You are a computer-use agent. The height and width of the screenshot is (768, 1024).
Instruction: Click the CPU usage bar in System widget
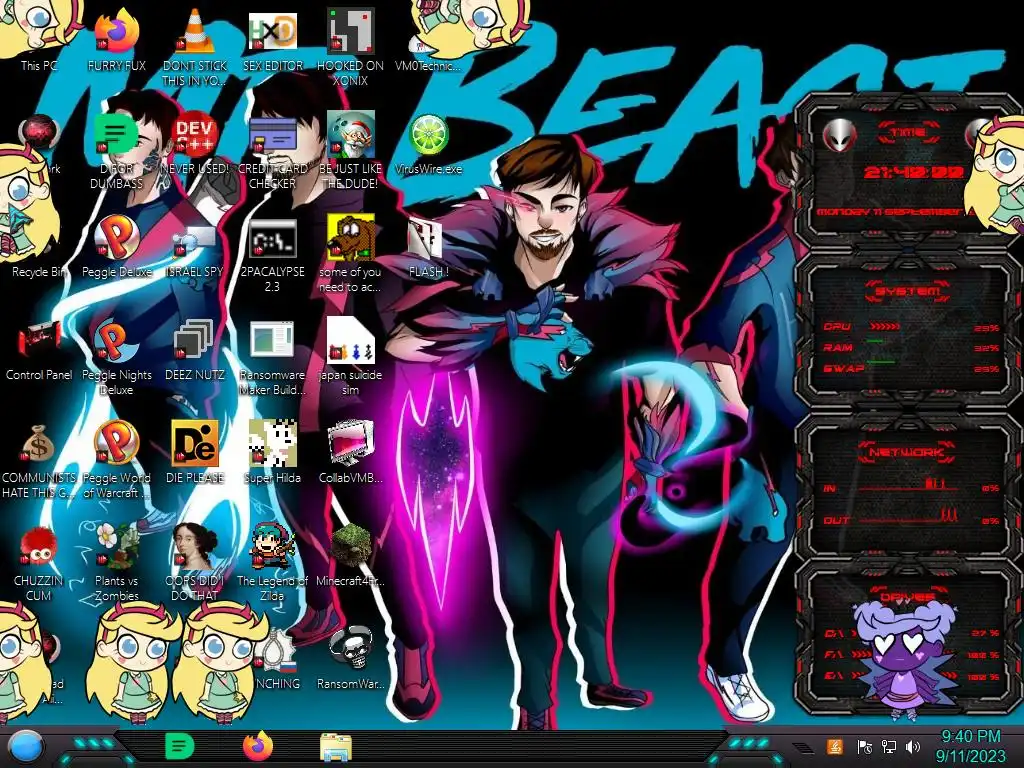885,326
